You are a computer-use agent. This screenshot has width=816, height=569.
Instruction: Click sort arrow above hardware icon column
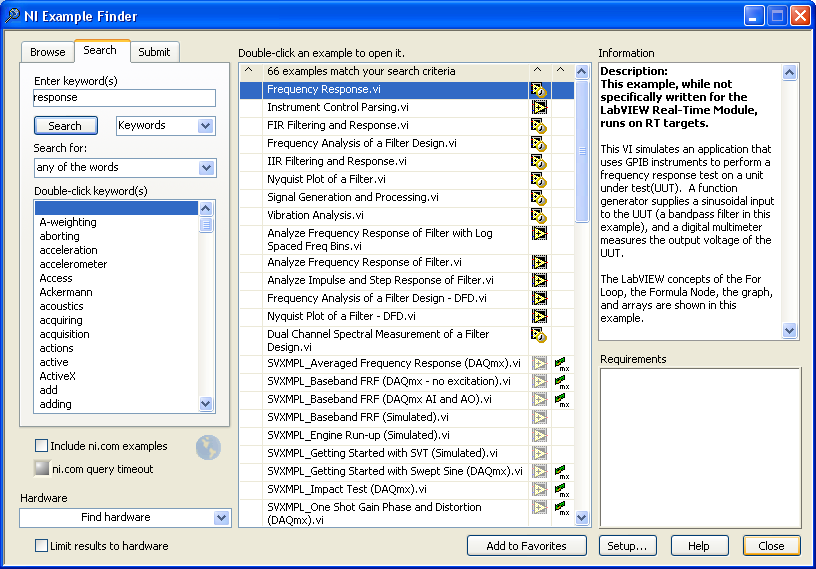[560, 70]
